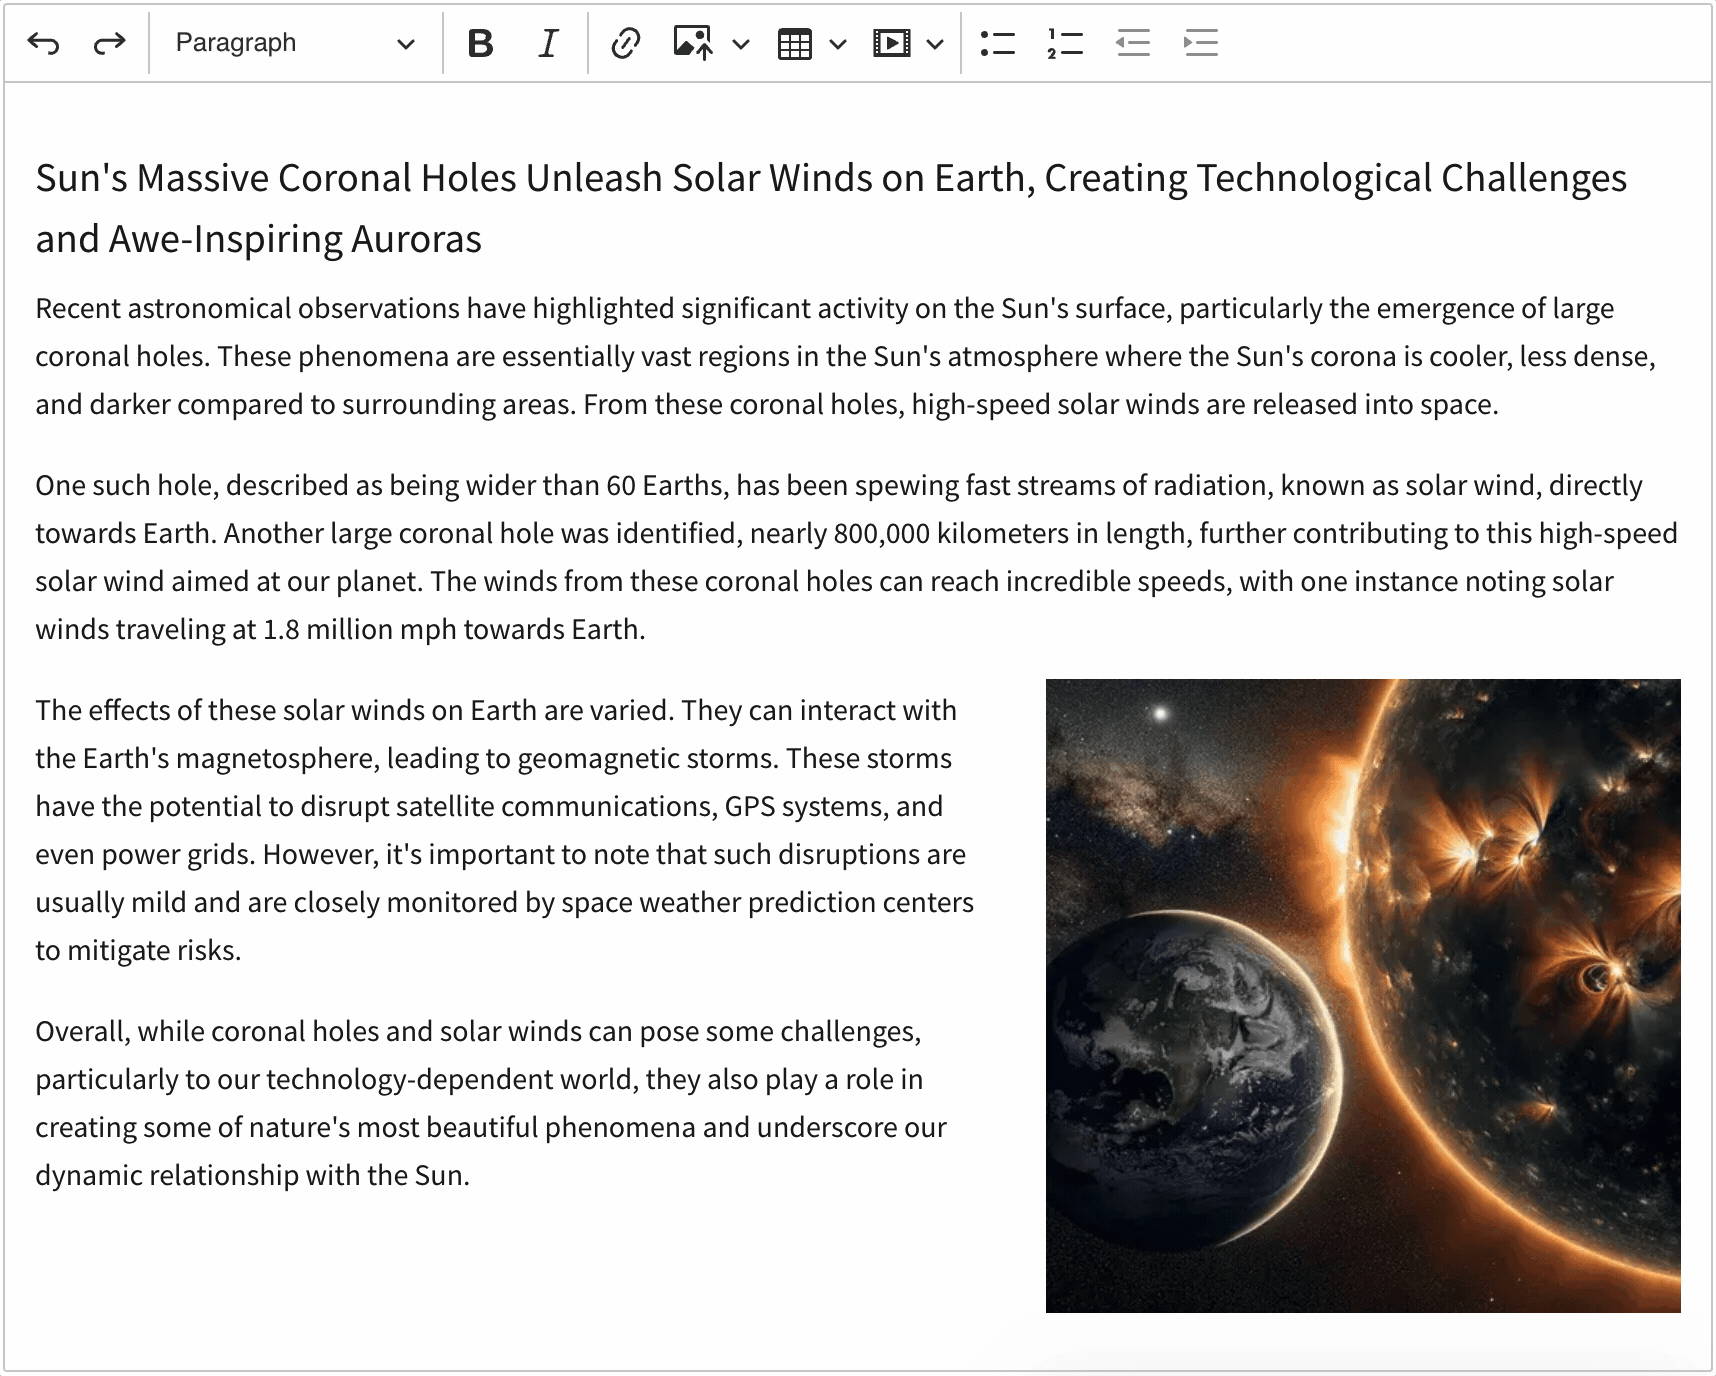Toggle Italic formatting

coord(548,43)
